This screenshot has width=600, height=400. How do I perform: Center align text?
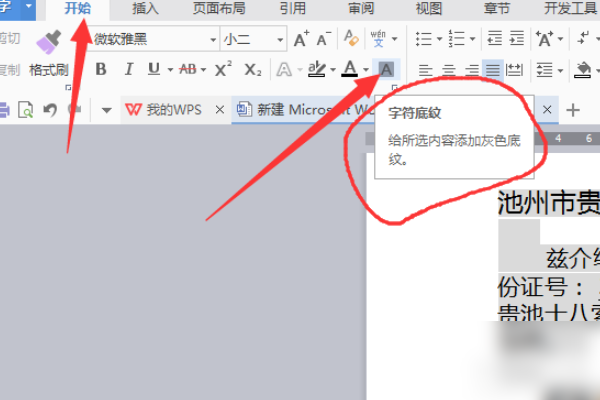[448, 70]
